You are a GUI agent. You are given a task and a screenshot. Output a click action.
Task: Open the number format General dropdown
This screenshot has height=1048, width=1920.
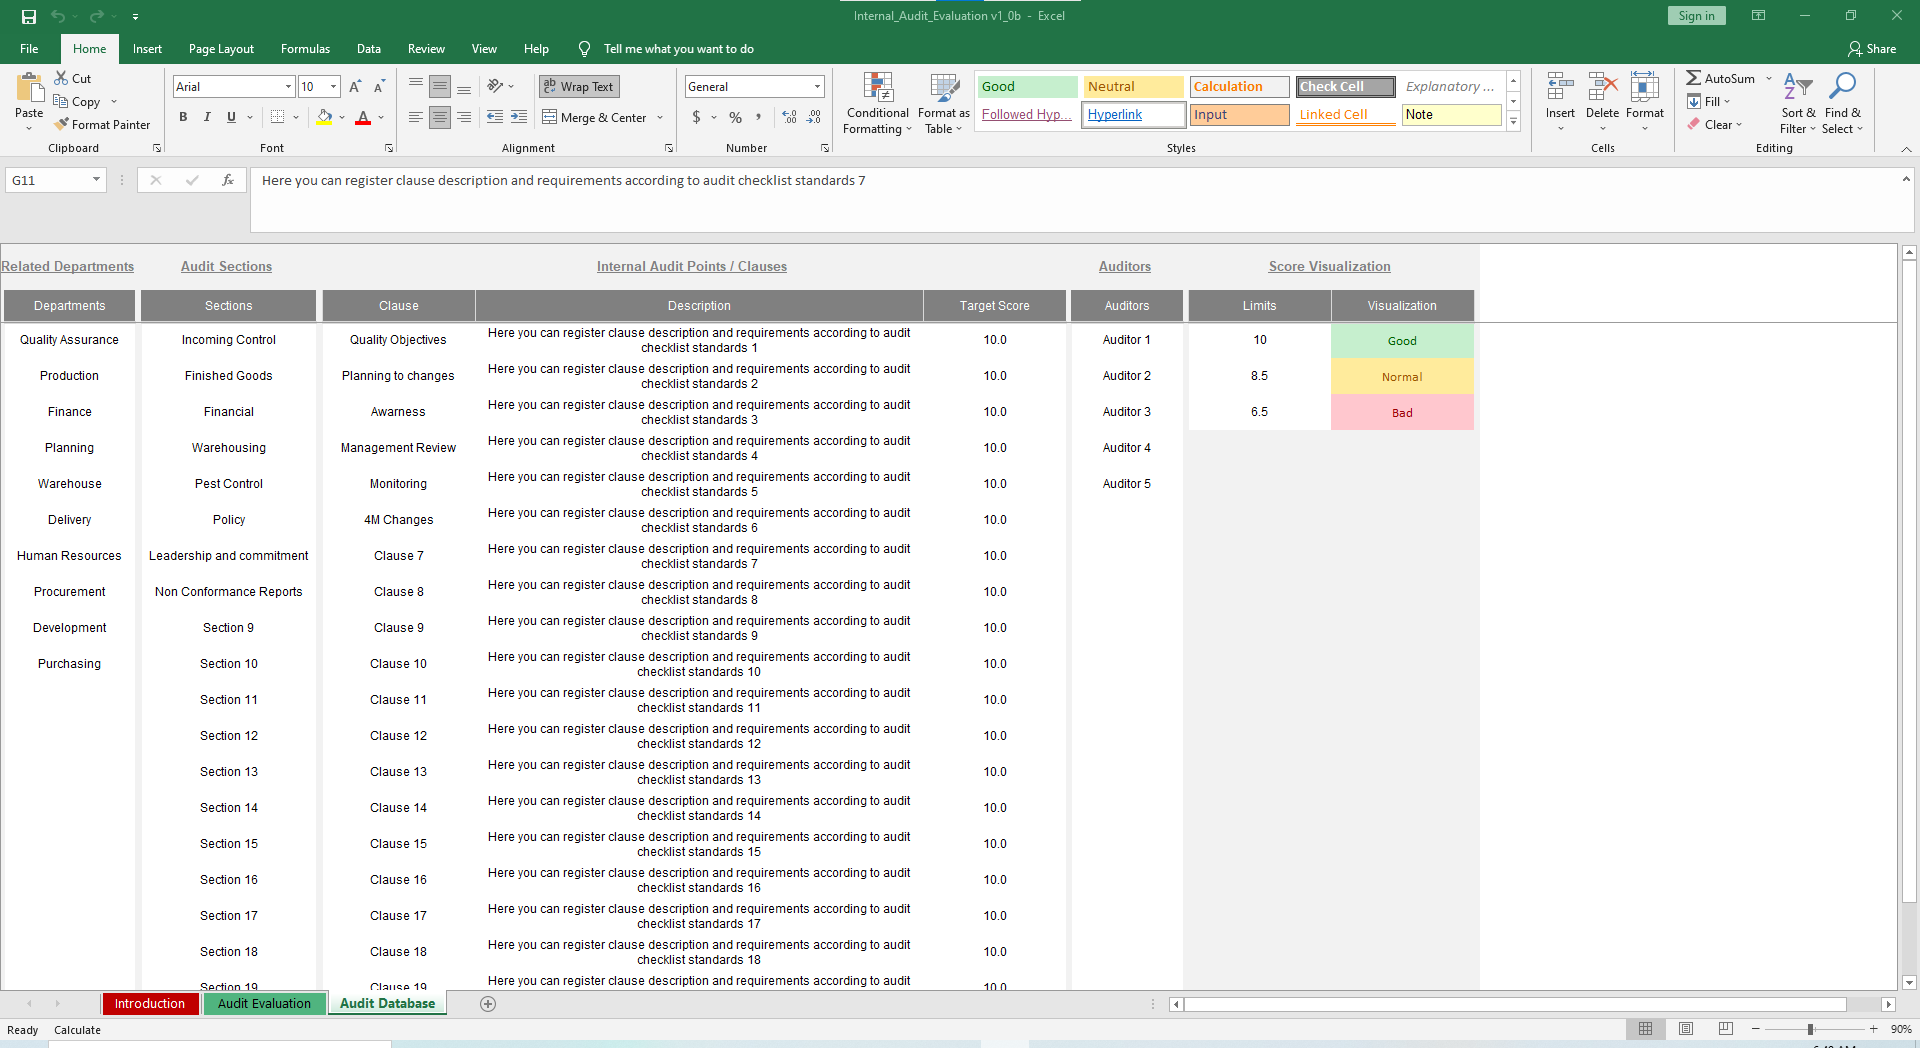click(817, 87)
